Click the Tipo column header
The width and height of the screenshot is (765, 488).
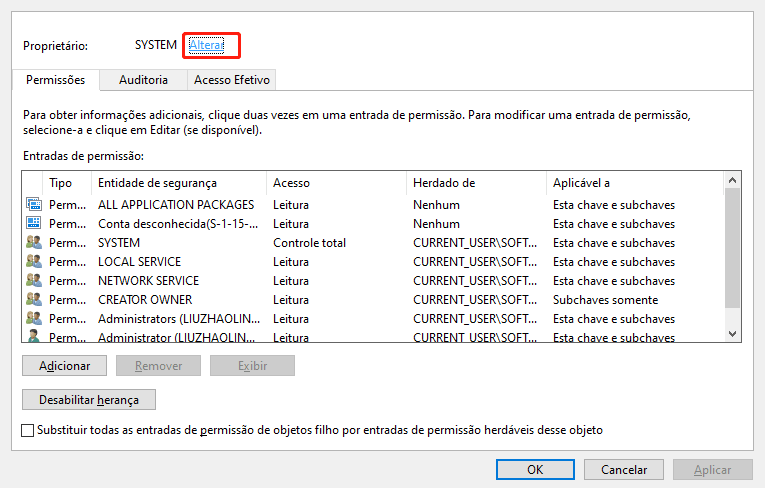point(67,183)
